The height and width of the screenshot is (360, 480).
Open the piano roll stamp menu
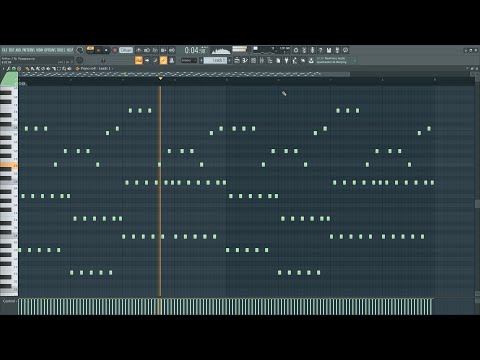[19, 68]
